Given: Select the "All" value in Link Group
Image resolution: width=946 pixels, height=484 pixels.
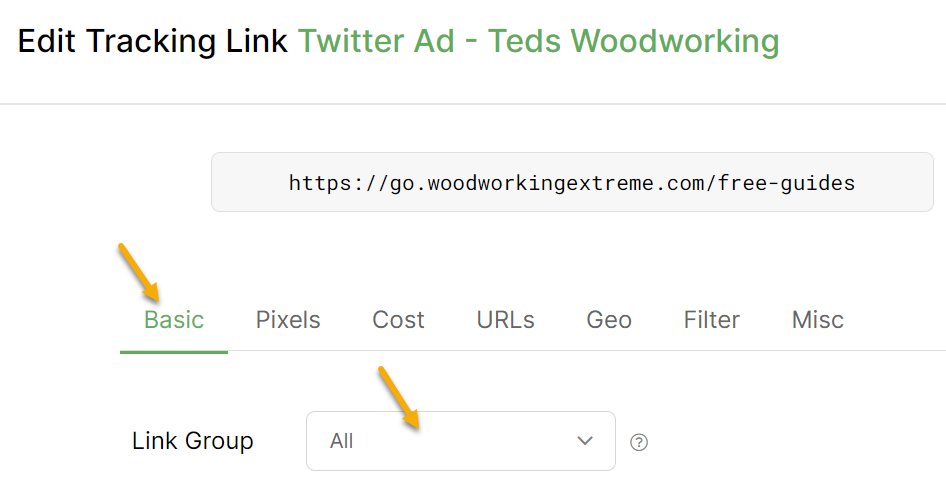Looking at the screenshot, I should coord(342,441).
